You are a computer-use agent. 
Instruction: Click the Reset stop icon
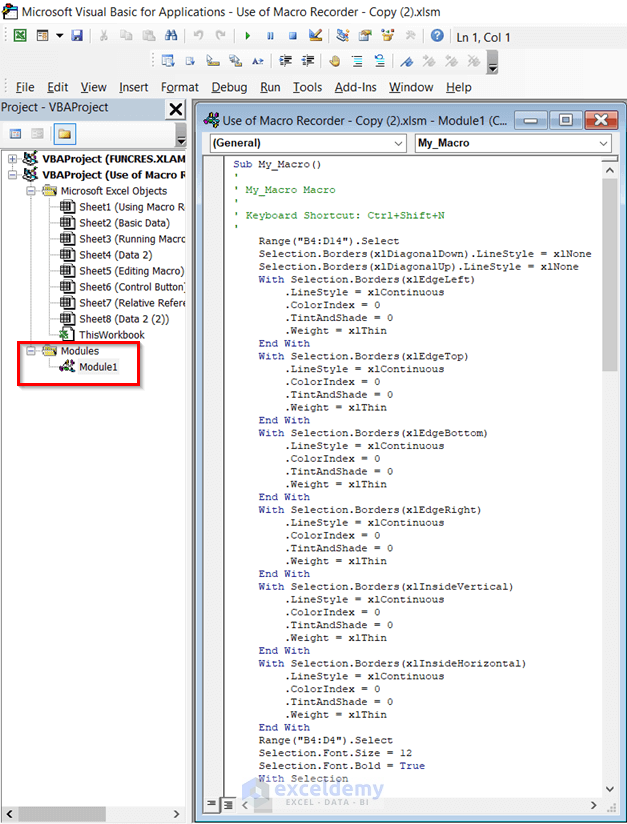pos(293,36)
